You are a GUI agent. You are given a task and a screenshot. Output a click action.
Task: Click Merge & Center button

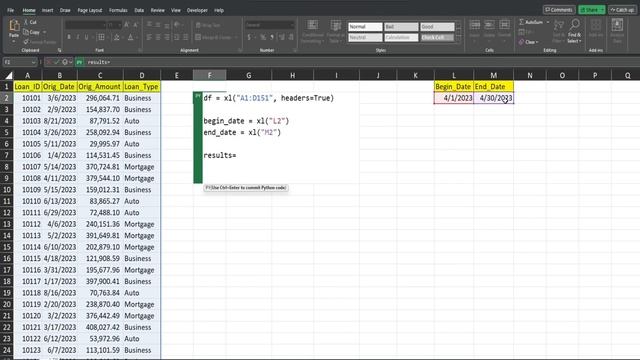tap(213, 37)
